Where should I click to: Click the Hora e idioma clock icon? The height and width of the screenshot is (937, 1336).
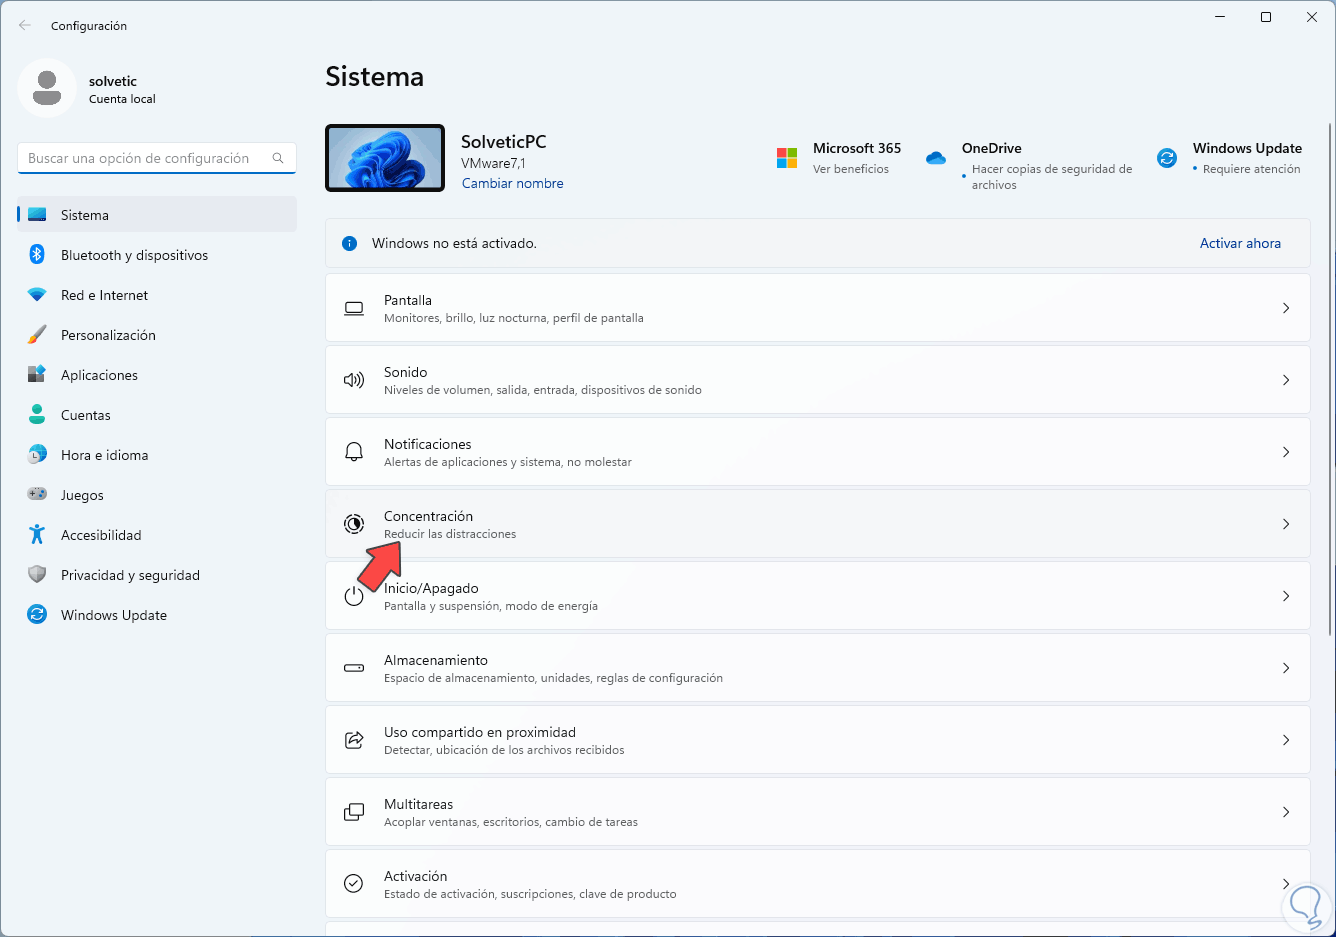point(37,455)
